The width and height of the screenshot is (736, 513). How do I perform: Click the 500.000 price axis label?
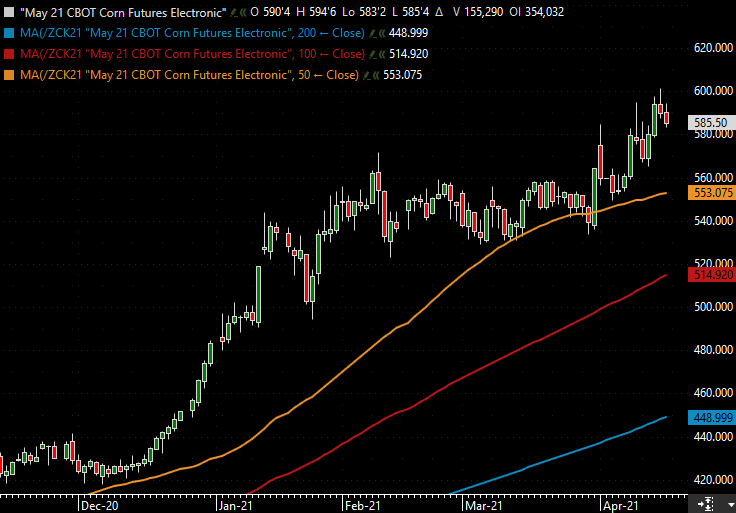click(x=713, y=307)
